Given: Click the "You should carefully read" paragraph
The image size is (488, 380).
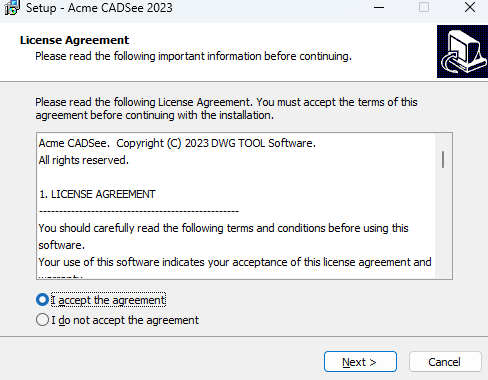Looking at the screenshot, I should click(x=223, y=236).
